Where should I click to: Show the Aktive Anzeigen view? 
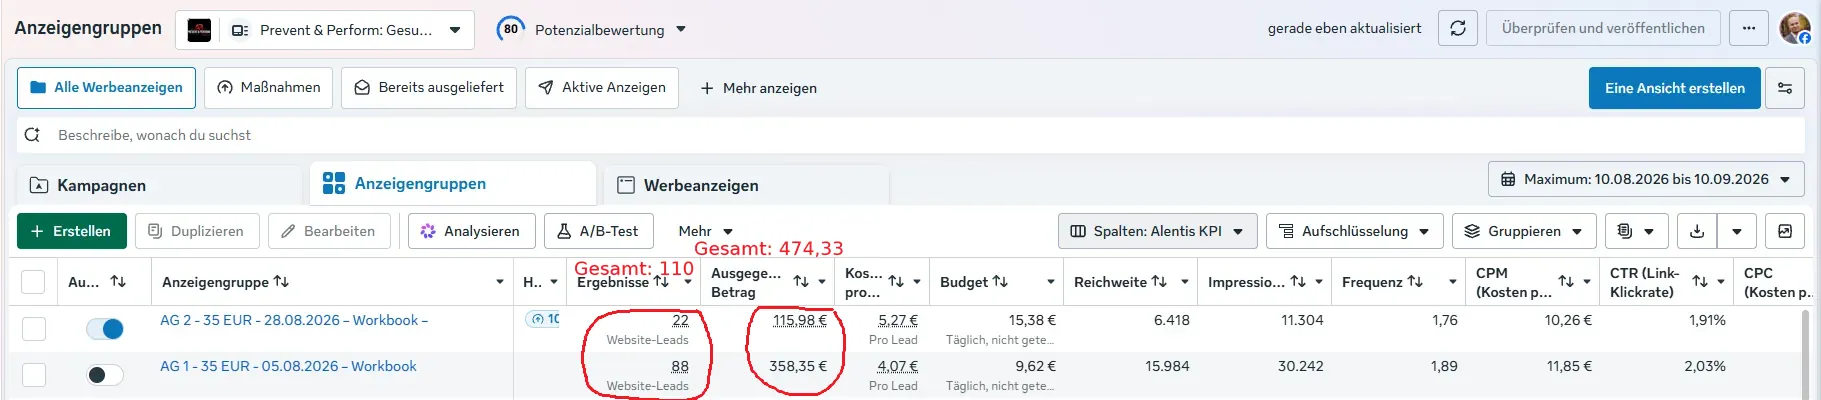click(x=602, y=88)
